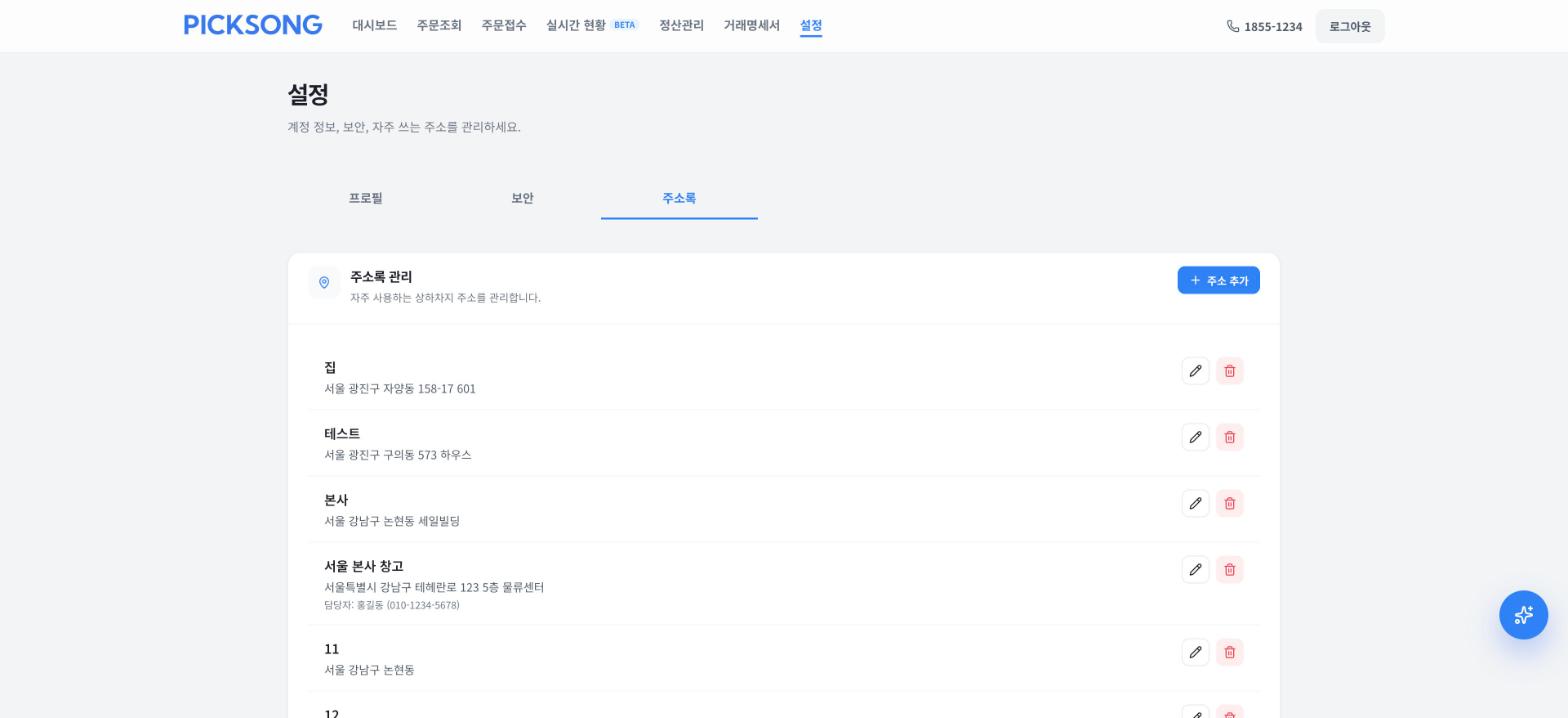Click the 로그아웃 button
Image resolution: width=1568 pixels, height=718 pixels.
click(1349, 26)
